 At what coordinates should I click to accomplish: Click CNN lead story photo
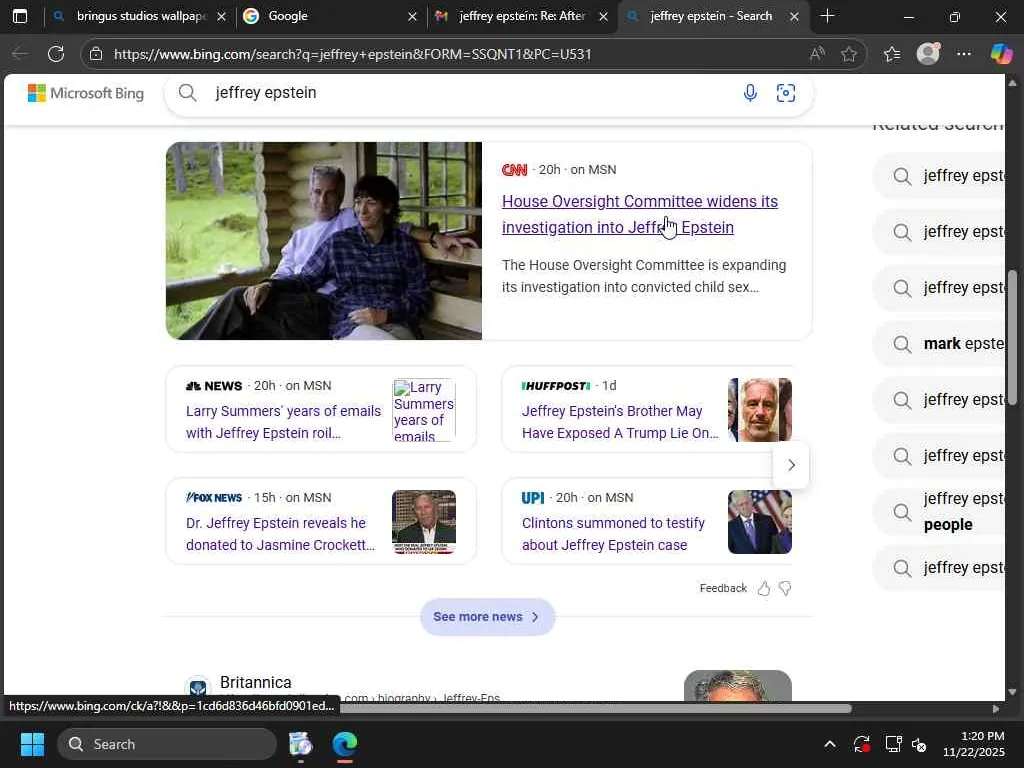click(323, 240)
